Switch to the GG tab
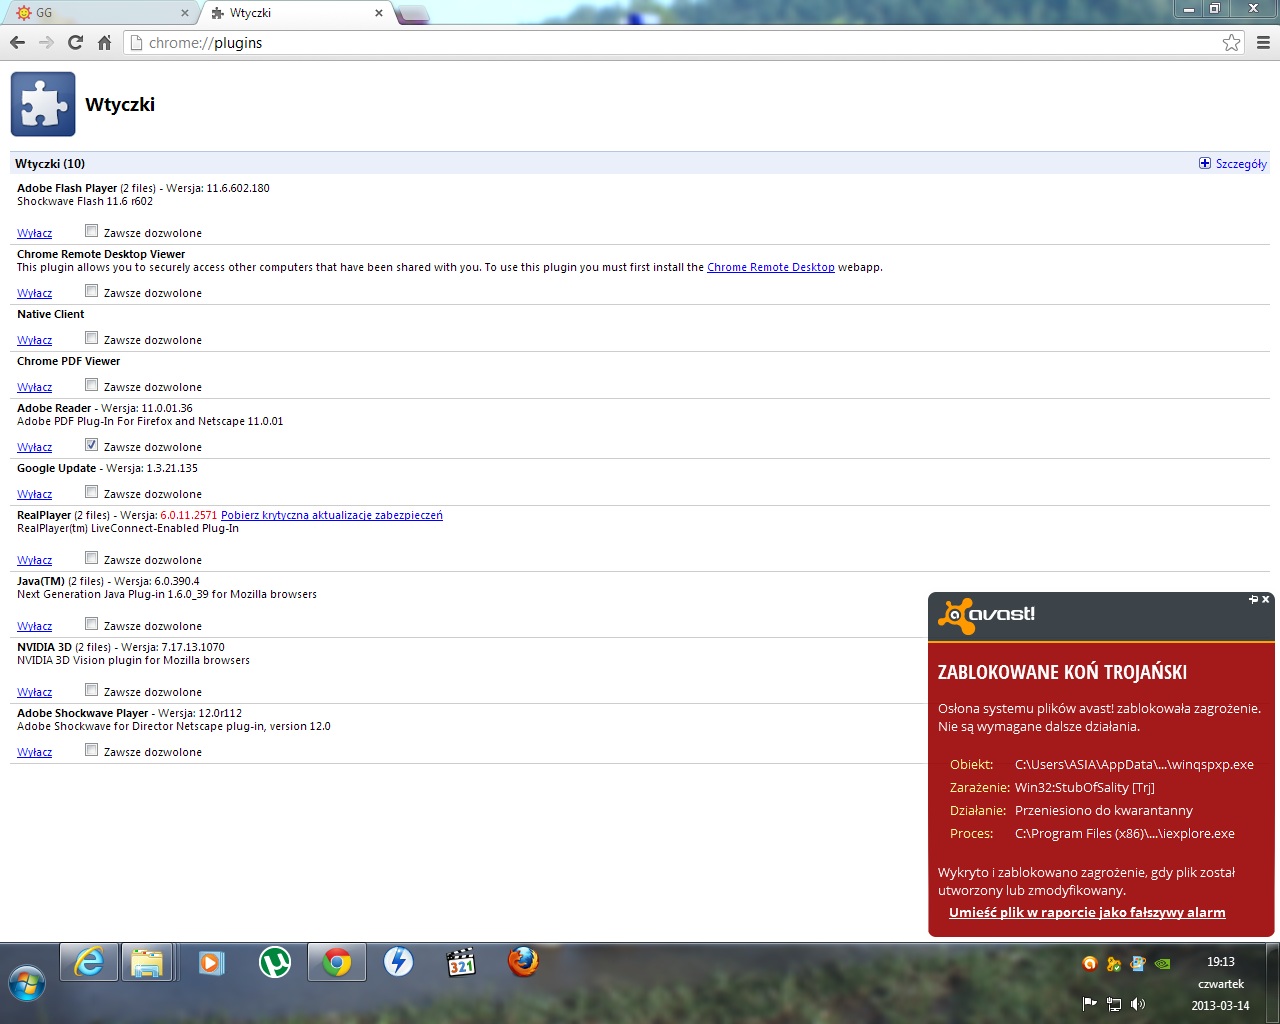This screenshot has height=1024, width=1280. 100,13
